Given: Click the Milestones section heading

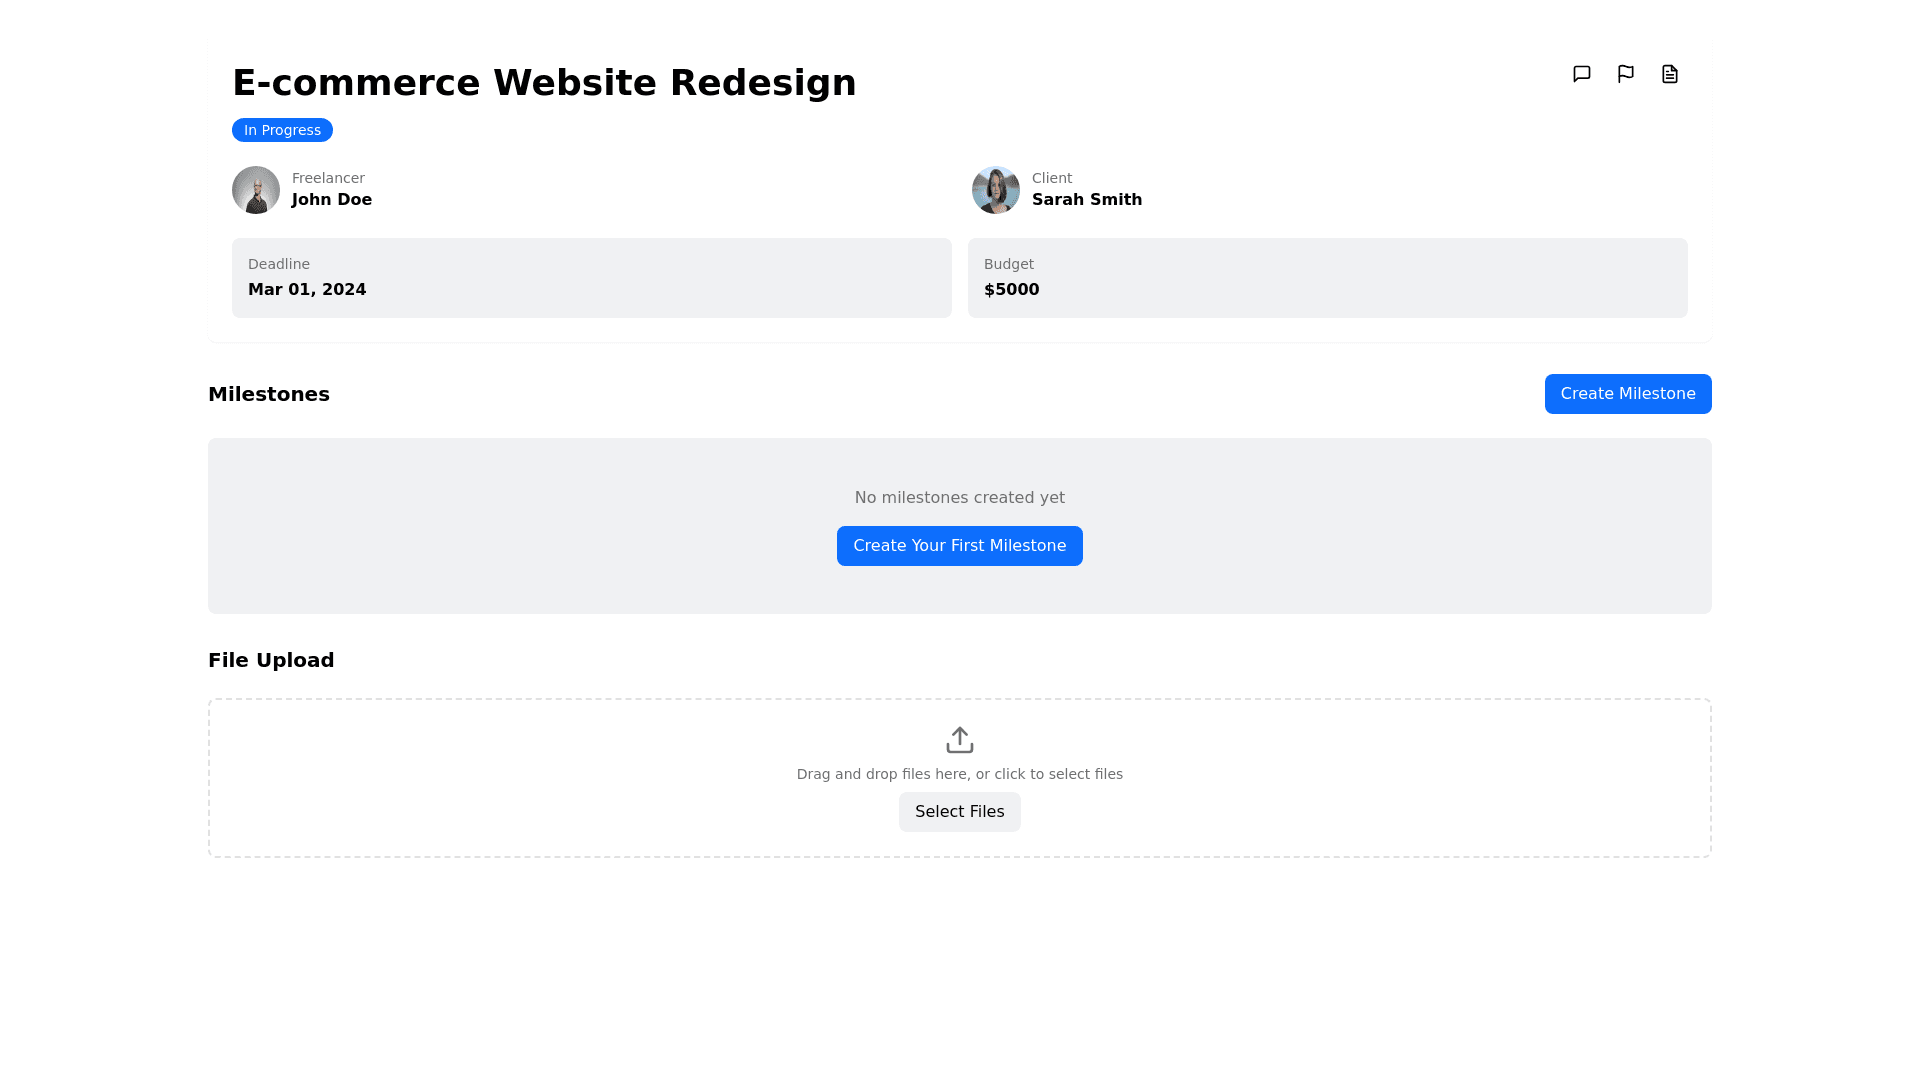Looking at the screenshot, I should click(269, 394).
